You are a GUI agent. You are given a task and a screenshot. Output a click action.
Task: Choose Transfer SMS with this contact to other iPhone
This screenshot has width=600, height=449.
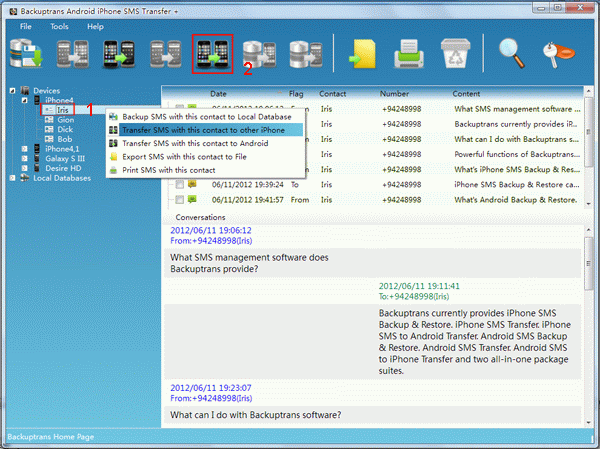[x=205, y=130]
